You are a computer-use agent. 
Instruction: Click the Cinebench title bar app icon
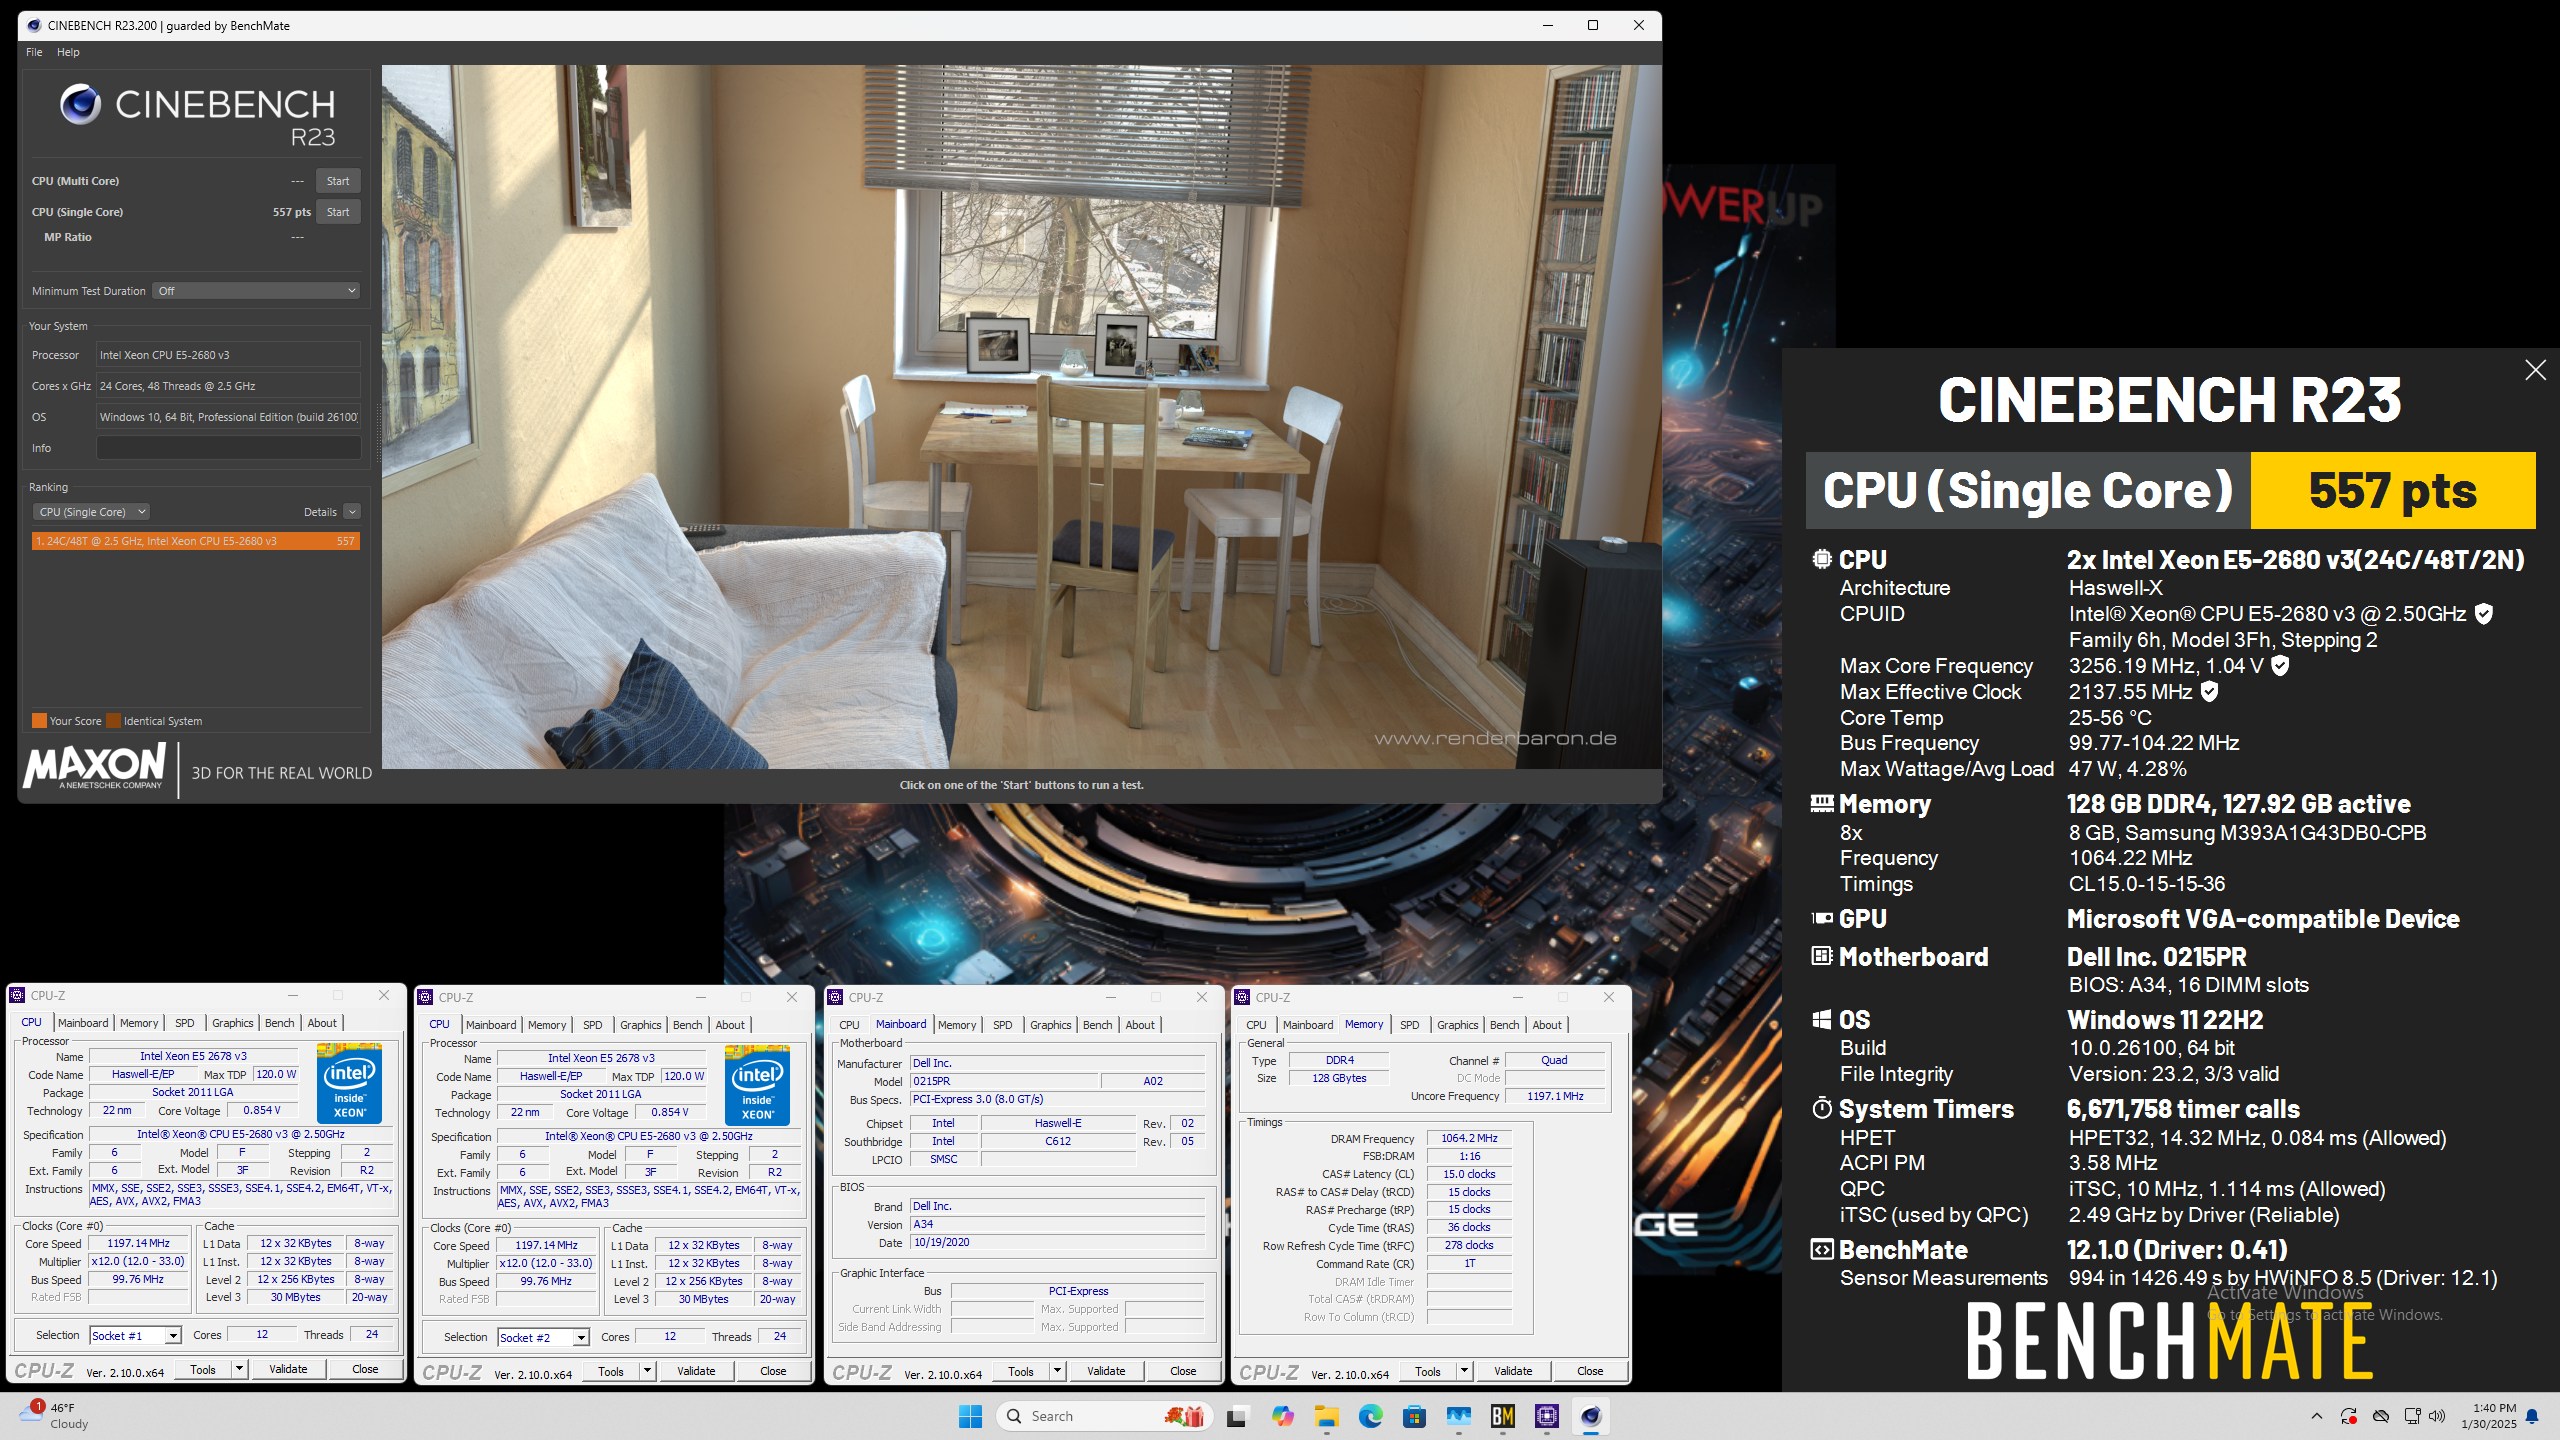pyautogui.click(x=34, y=25)
